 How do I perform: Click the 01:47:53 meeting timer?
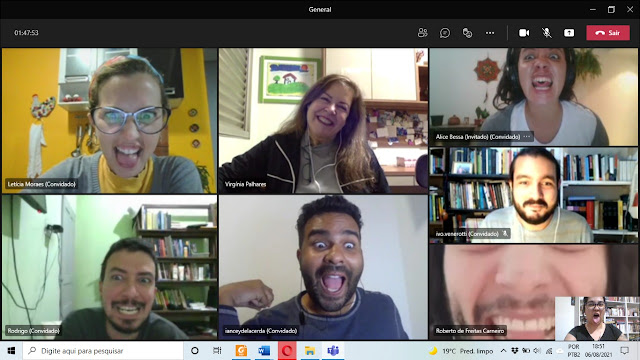coord(26,33)
